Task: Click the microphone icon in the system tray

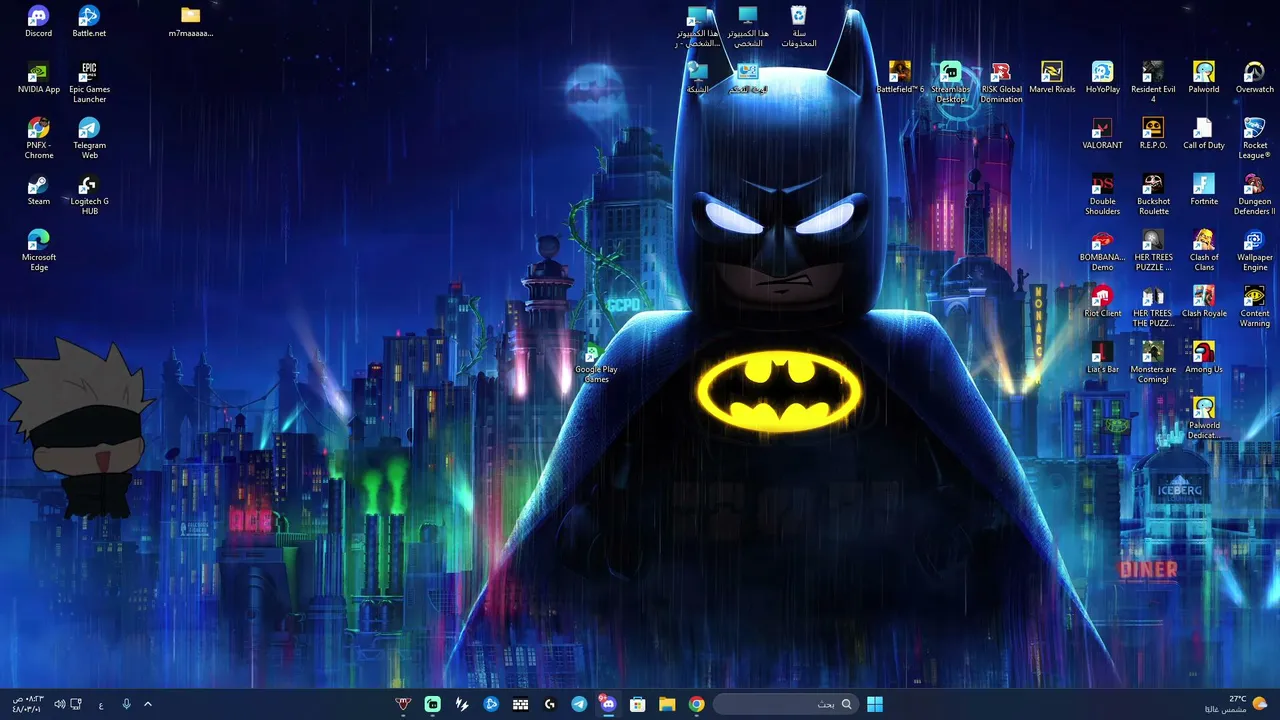Action: tap(126, 704)
